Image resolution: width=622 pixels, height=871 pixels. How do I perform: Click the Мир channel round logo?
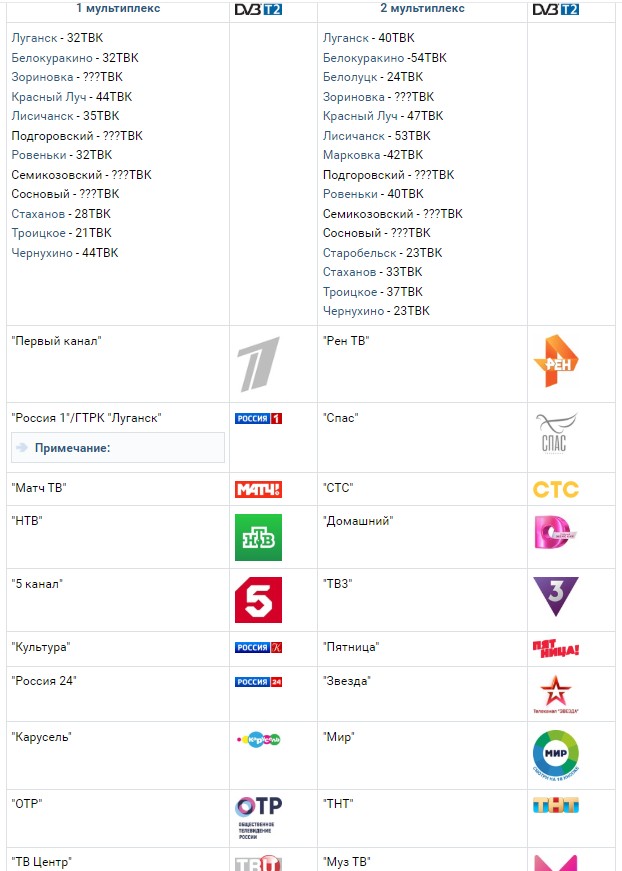[555, 755]
